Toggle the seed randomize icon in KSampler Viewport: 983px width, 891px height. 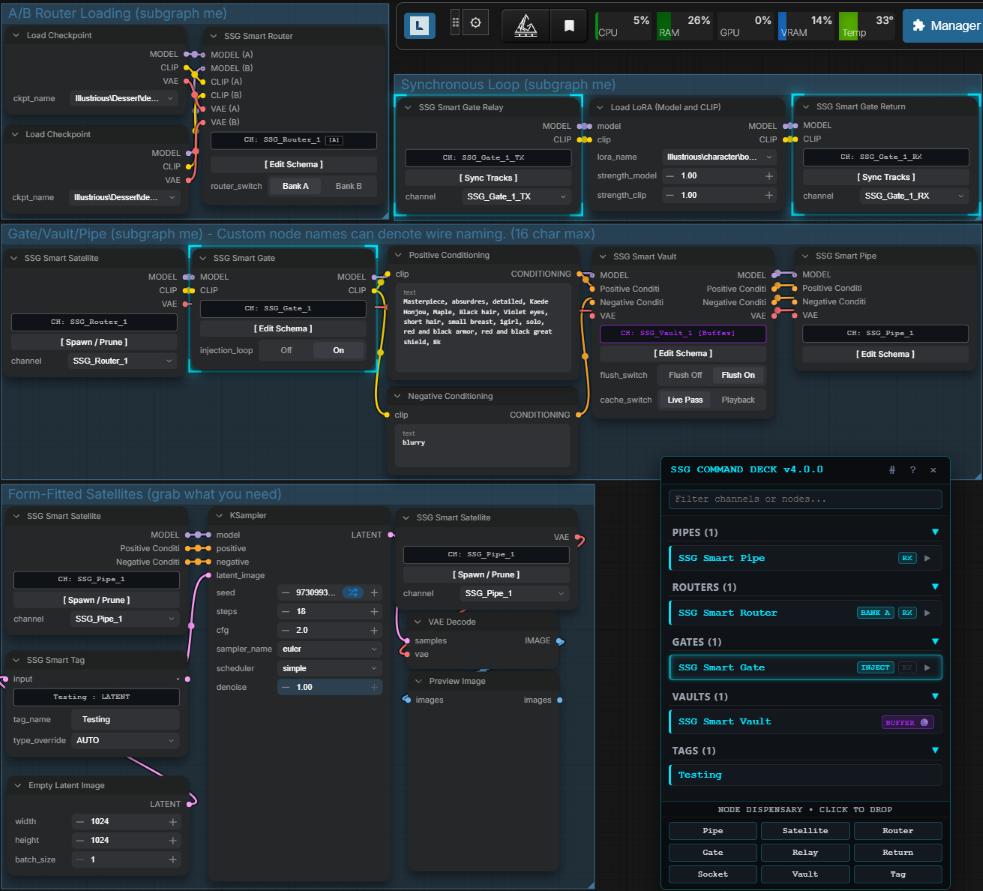353,592
